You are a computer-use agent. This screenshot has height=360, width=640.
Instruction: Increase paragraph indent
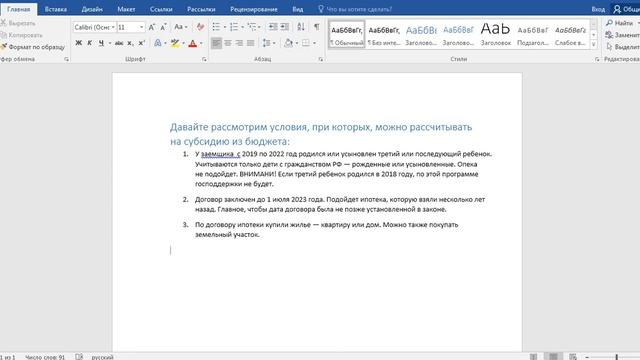click(x=284, y=27)
